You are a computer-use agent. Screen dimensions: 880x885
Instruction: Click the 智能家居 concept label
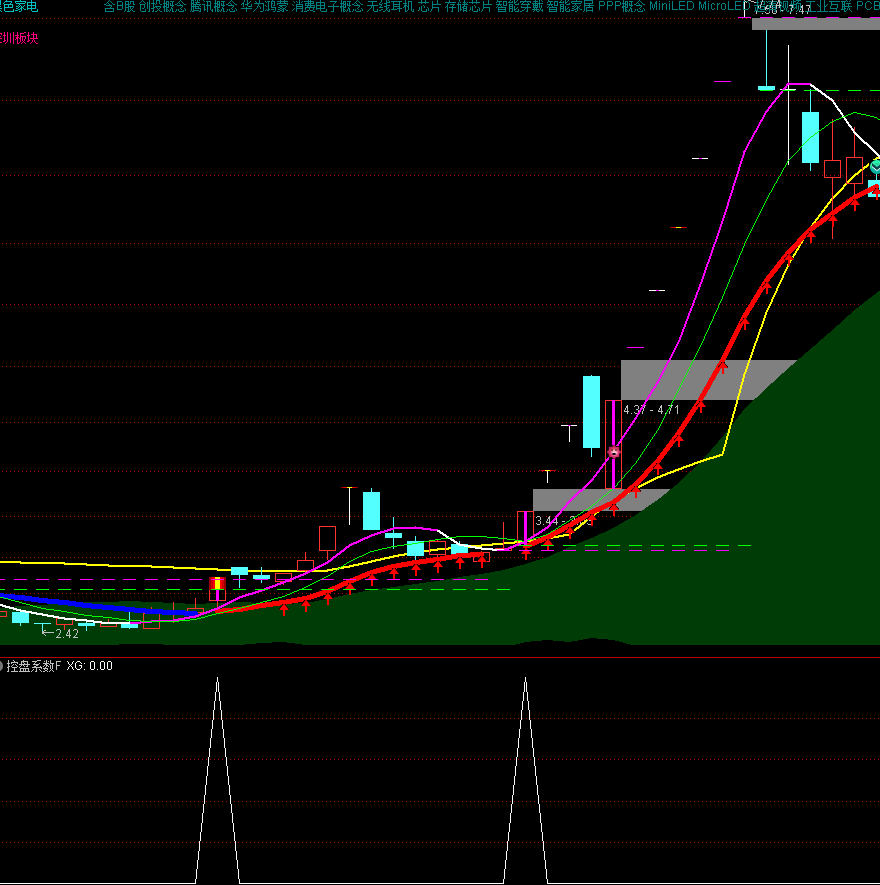570,6
